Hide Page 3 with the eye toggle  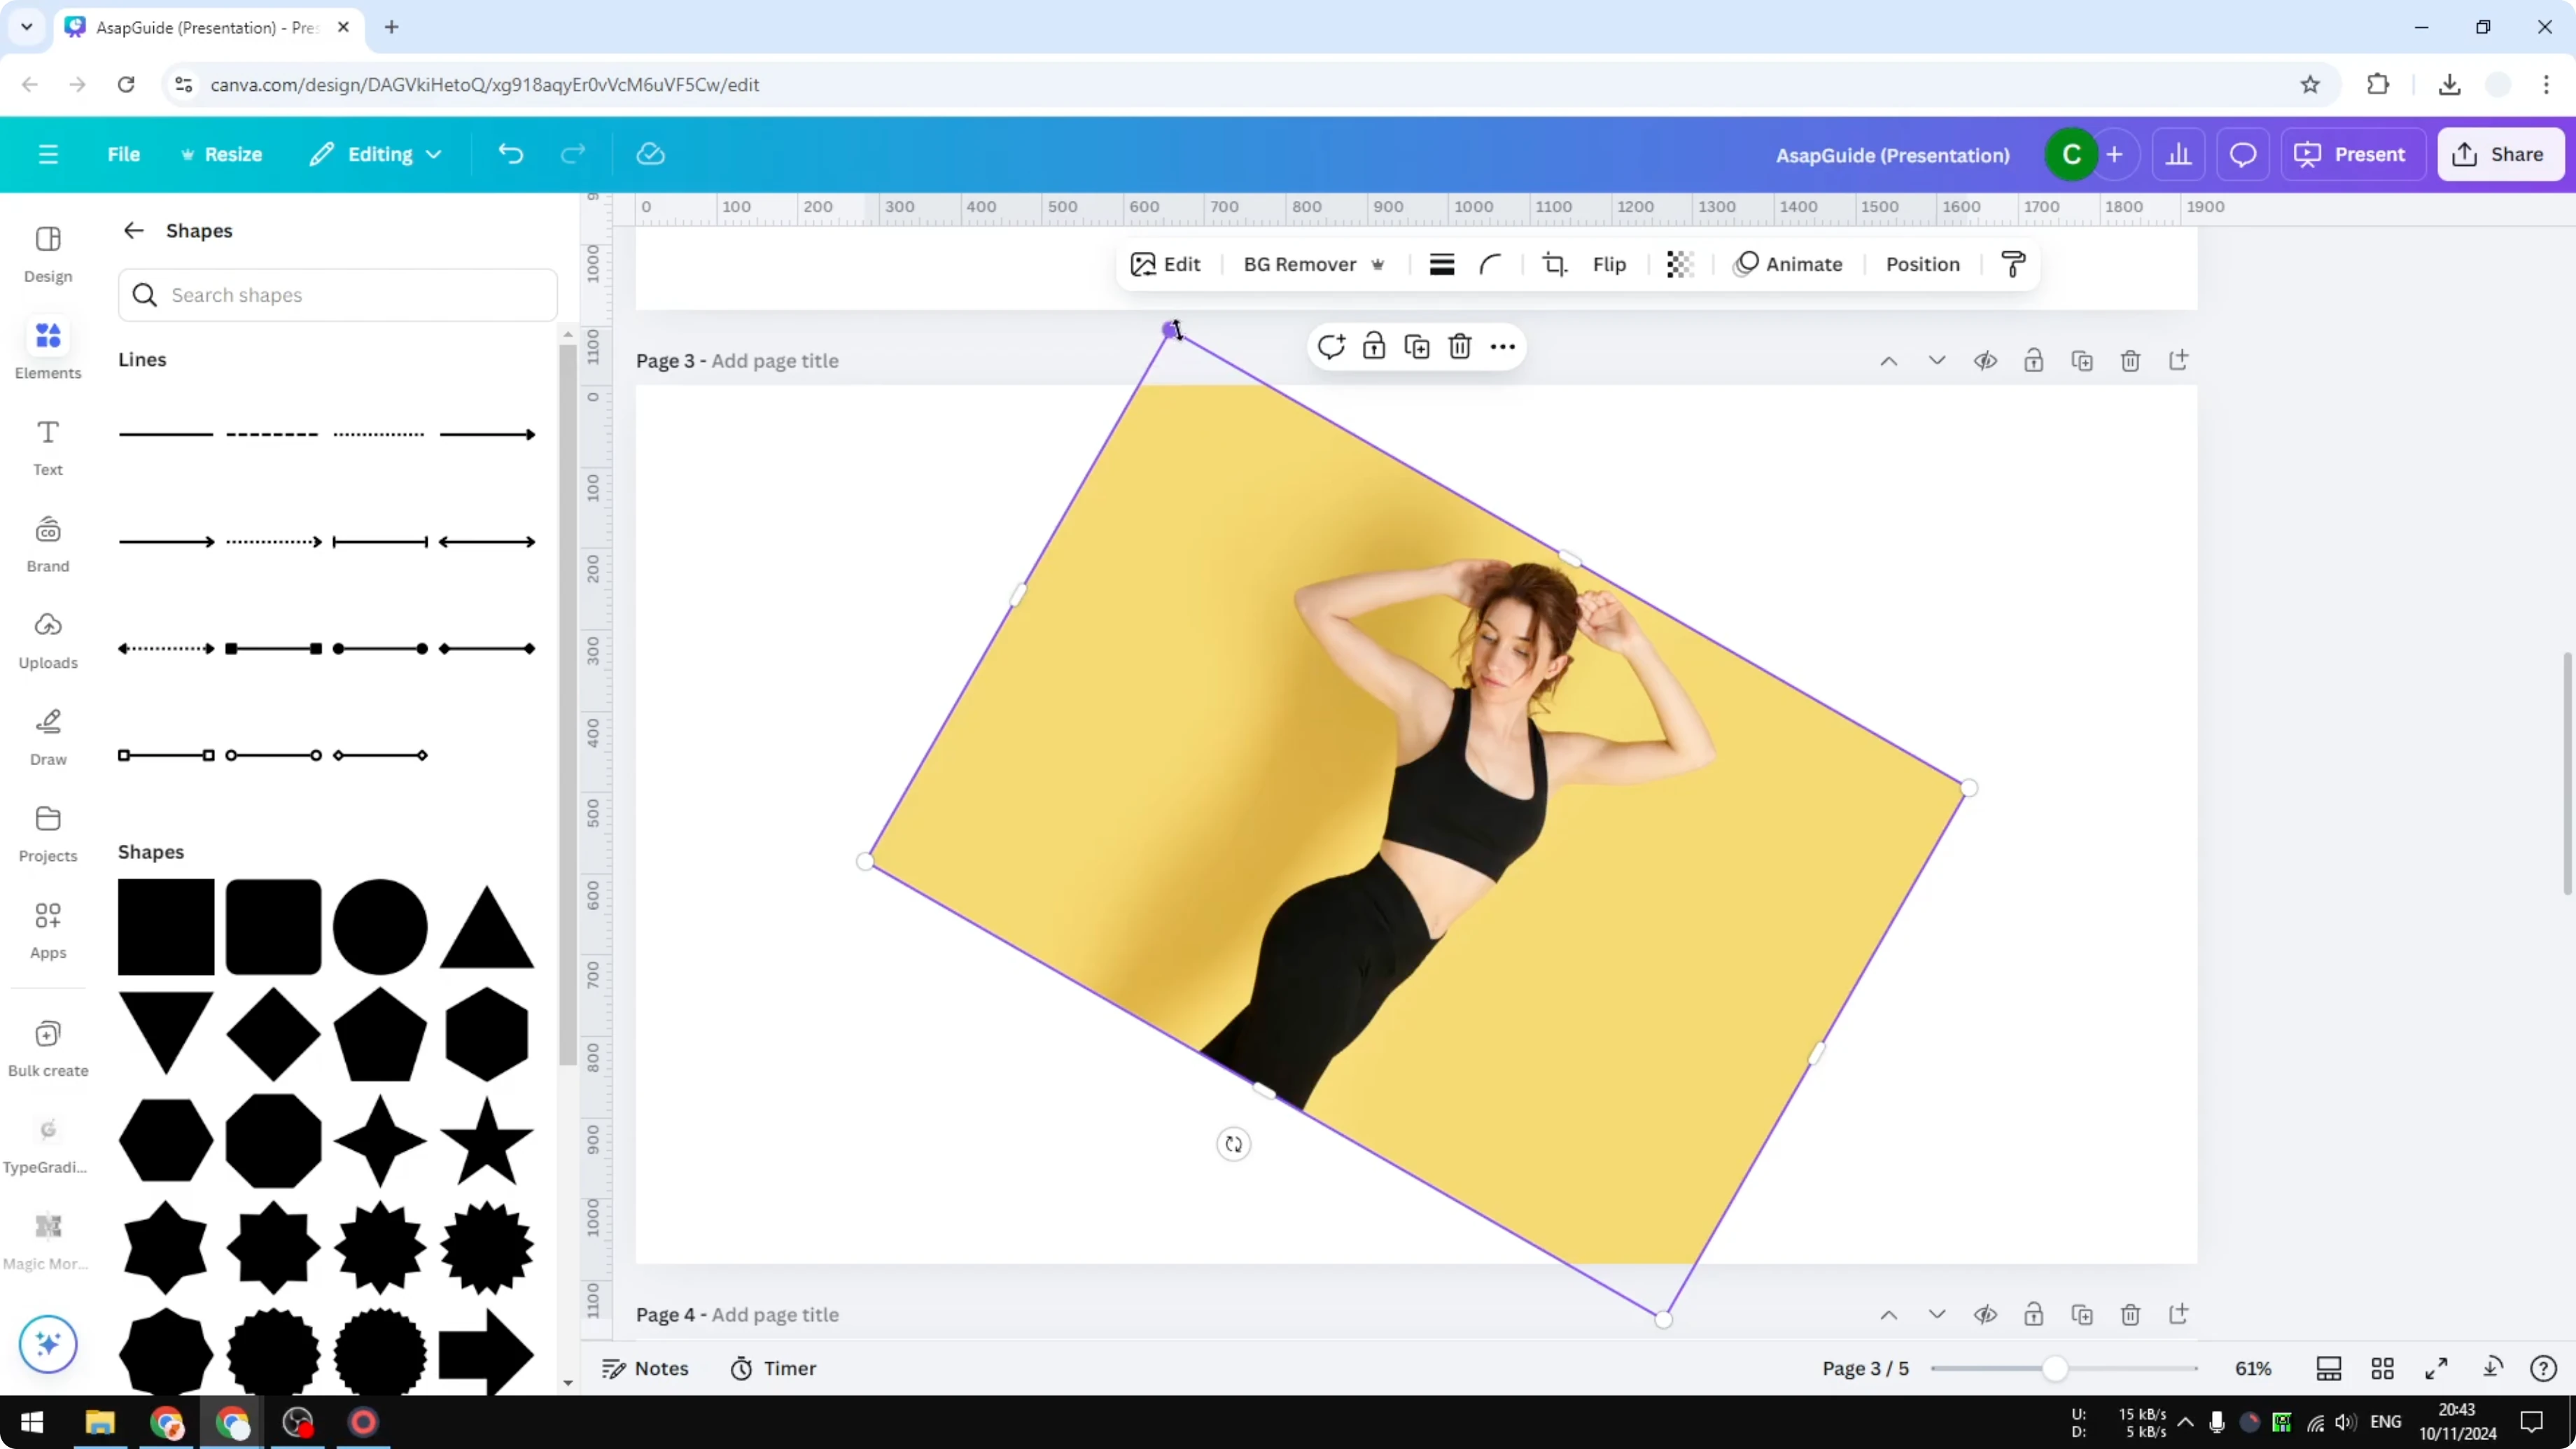[1986, 361]
